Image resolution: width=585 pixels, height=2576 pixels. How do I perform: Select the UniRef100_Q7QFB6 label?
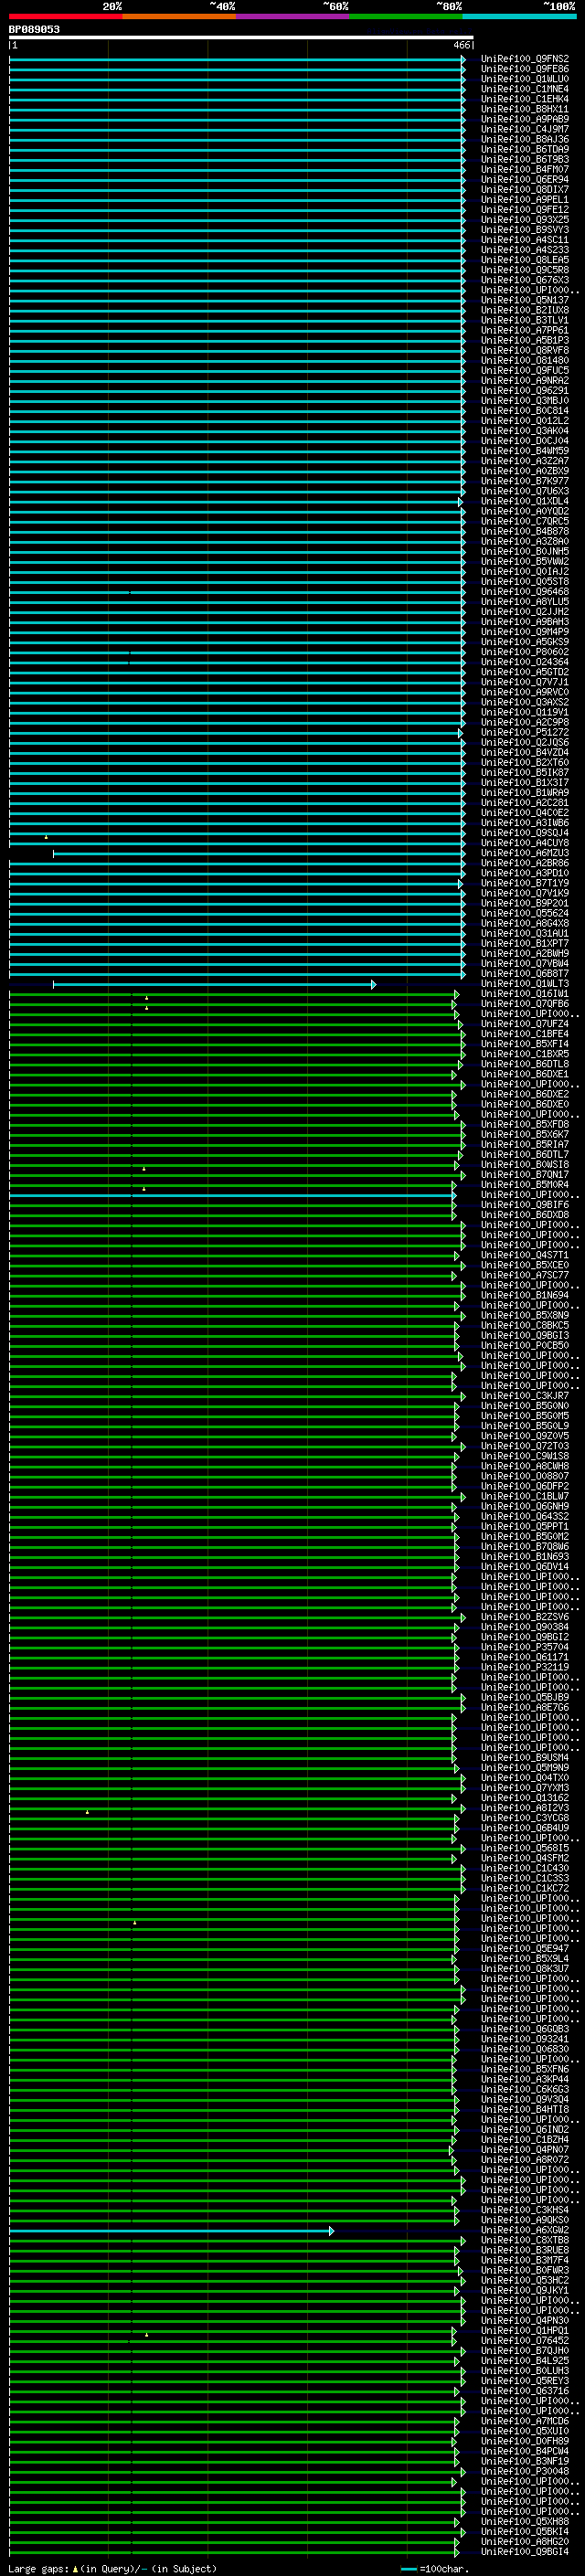pyautogui.click(x=524, y=1004)
